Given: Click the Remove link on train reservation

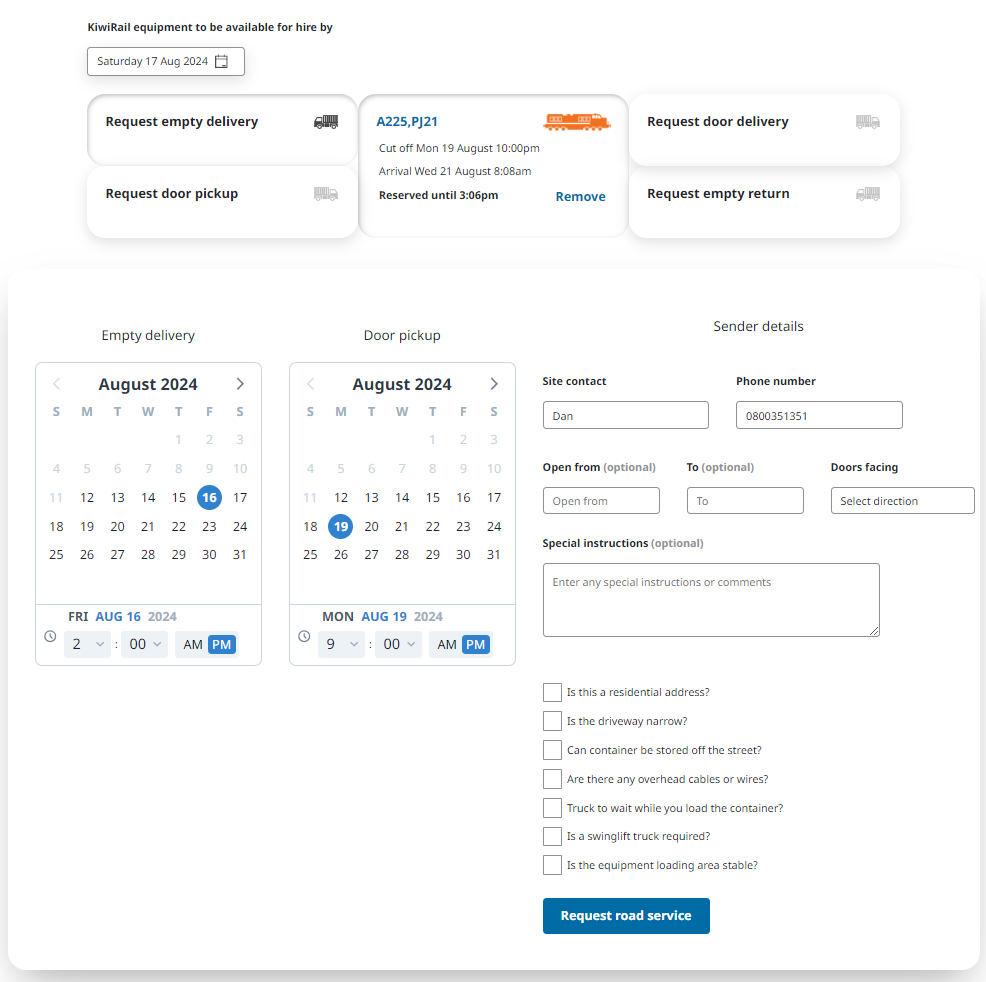Looking at the screenshot, I should (x=580, y=197).
